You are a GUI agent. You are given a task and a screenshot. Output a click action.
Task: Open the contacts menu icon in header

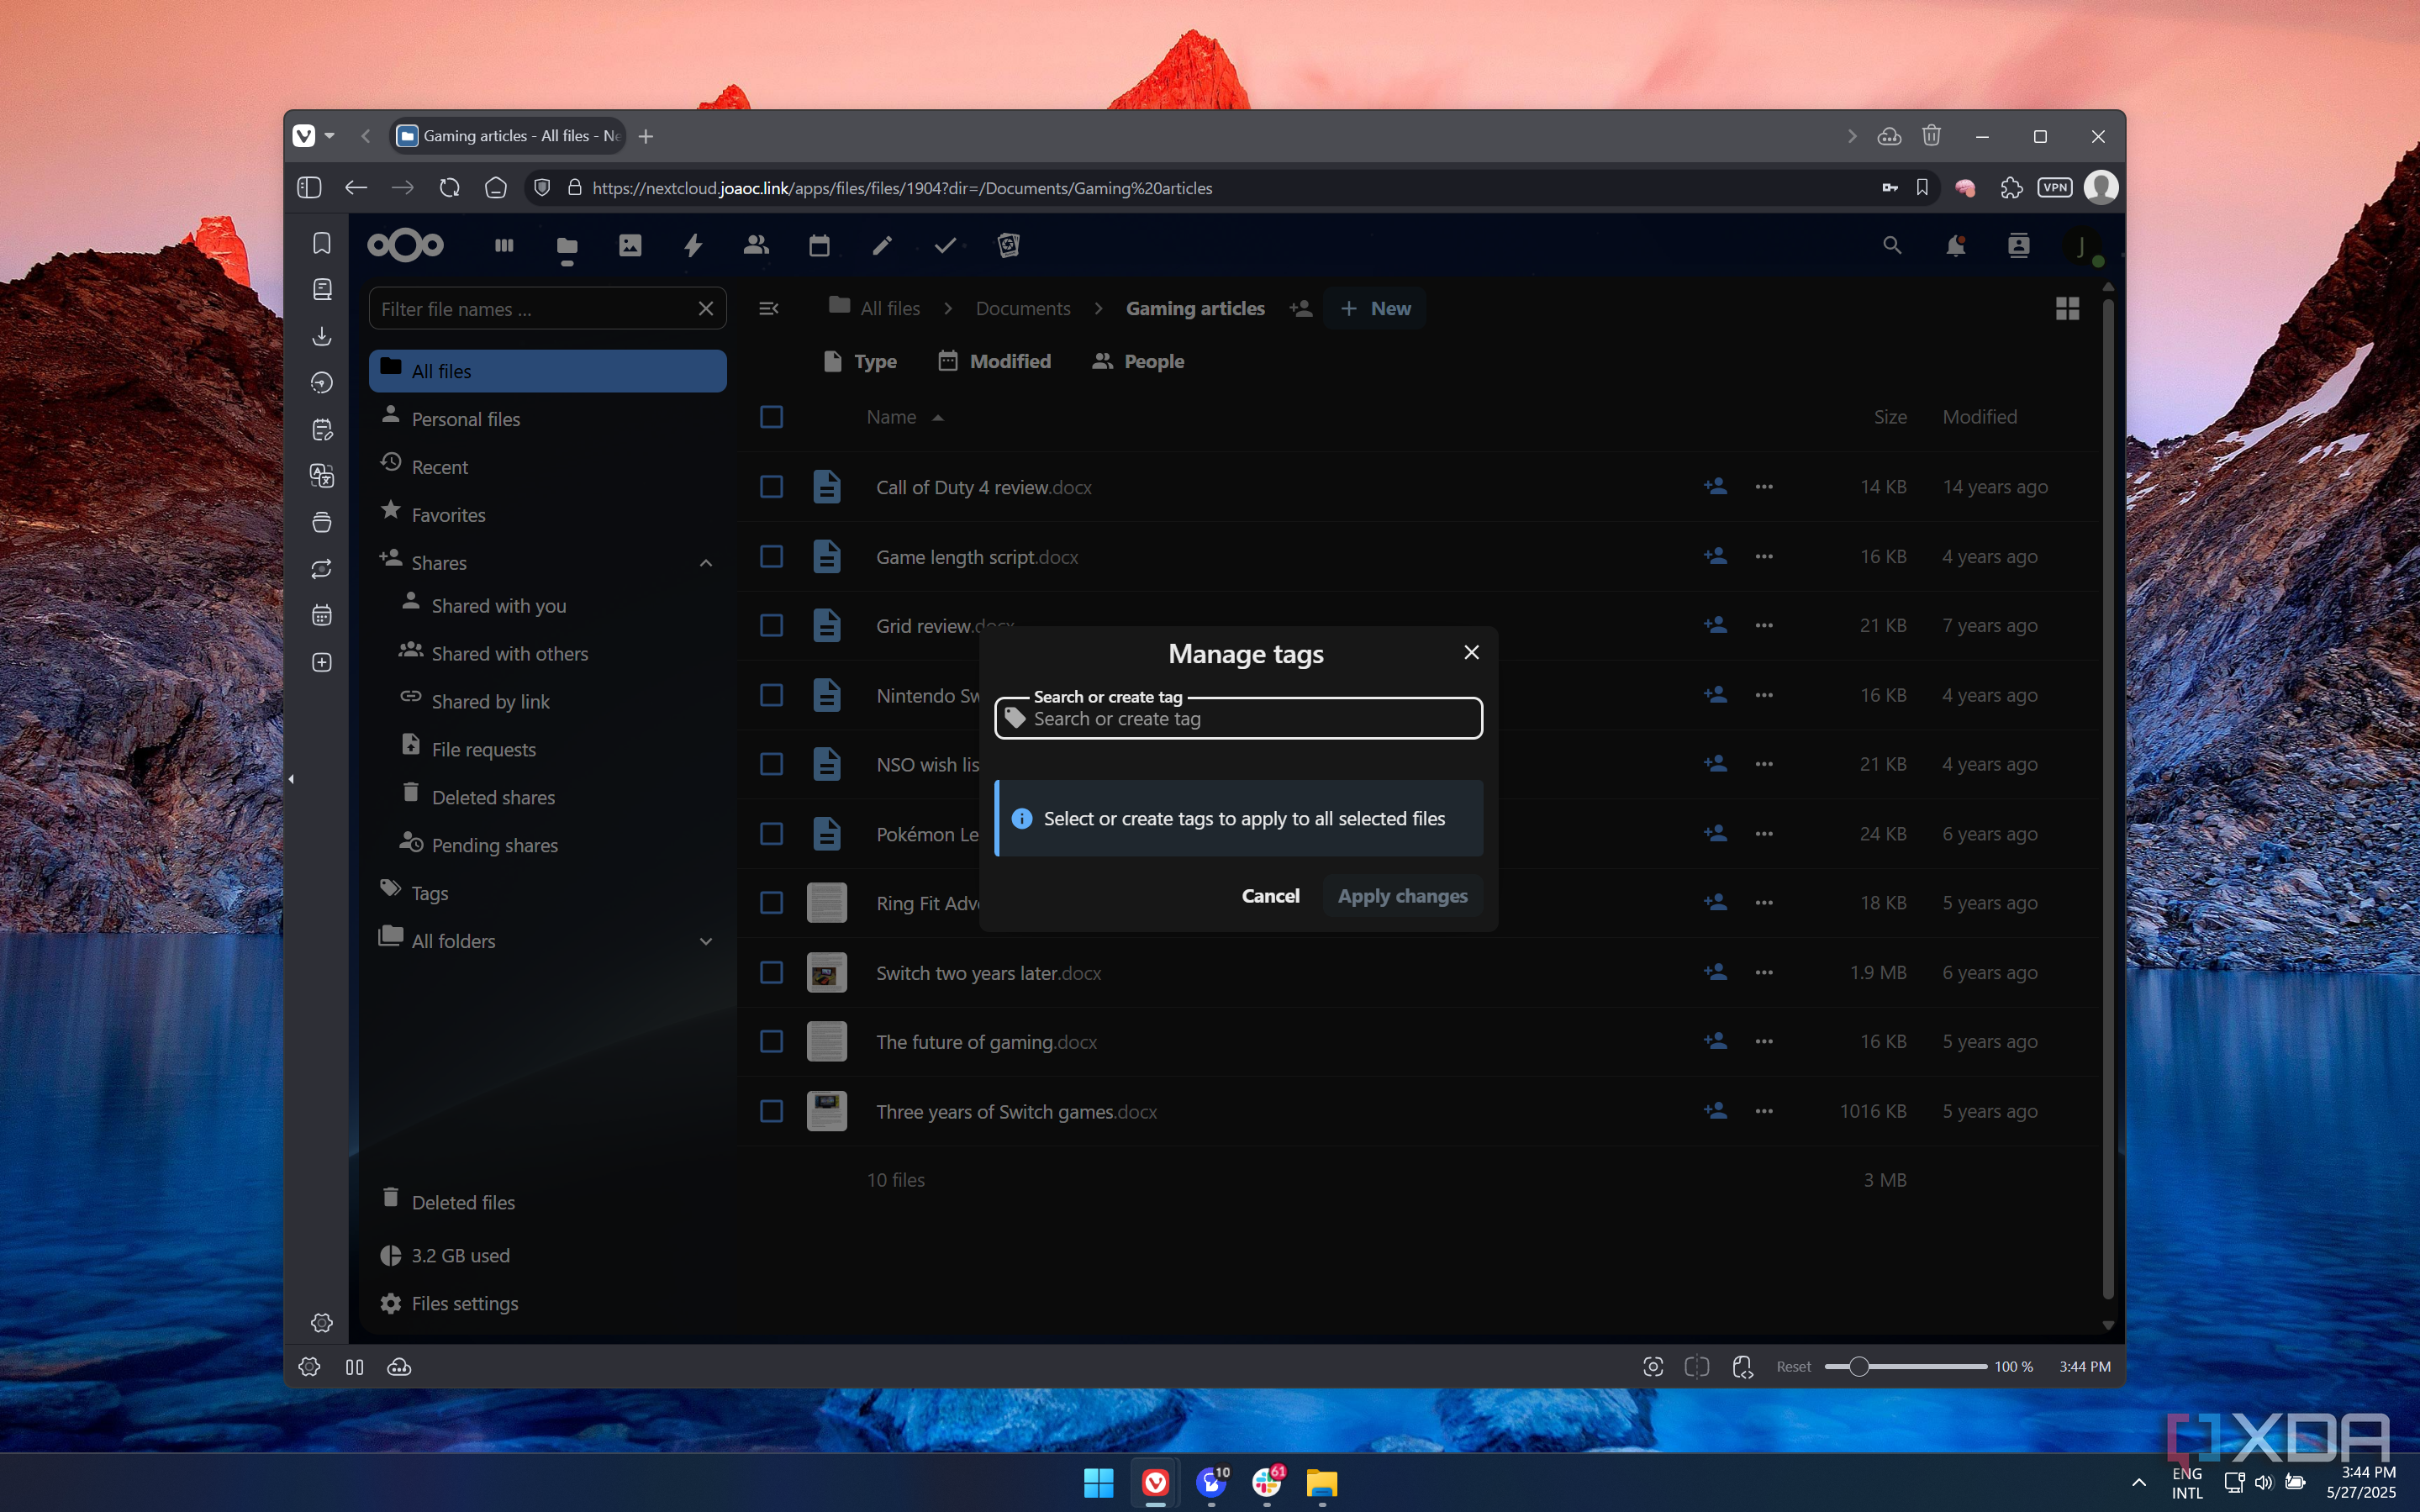click(2018, 245)
